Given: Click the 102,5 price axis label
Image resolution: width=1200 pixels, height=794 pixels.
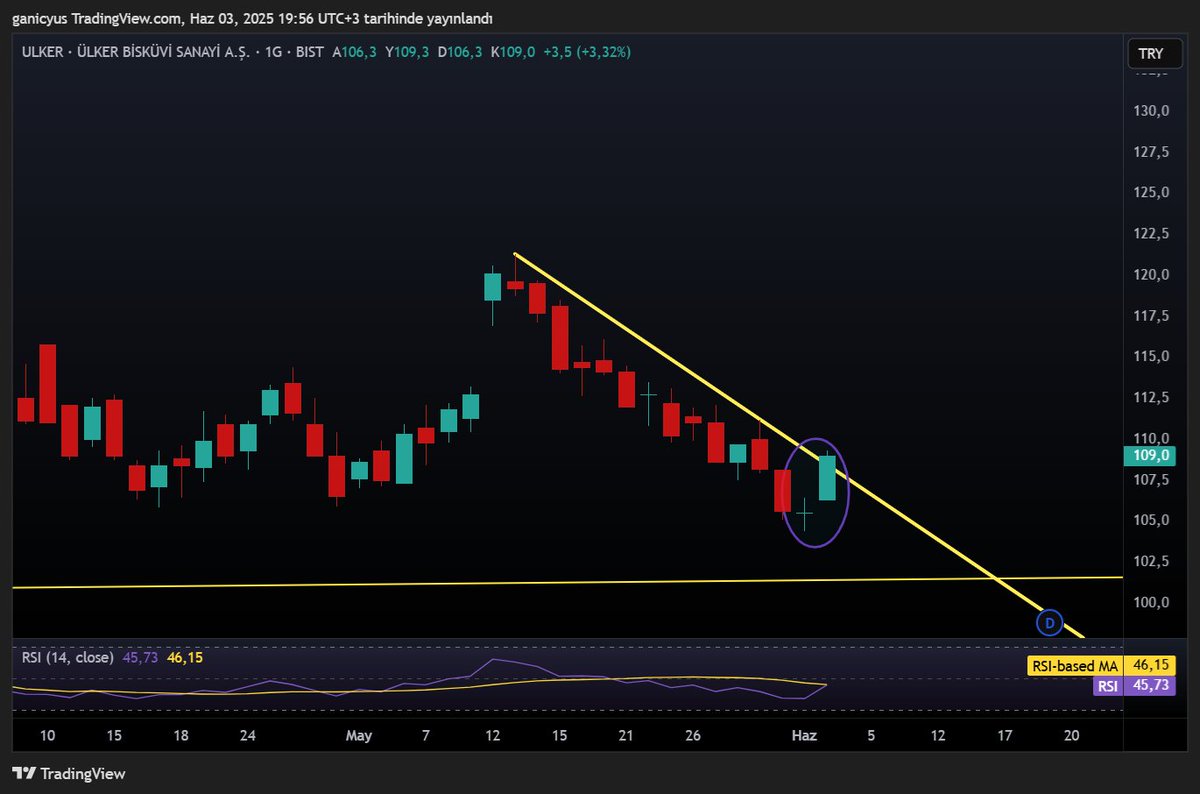Looking at the screenshot, I should 1151,561.
